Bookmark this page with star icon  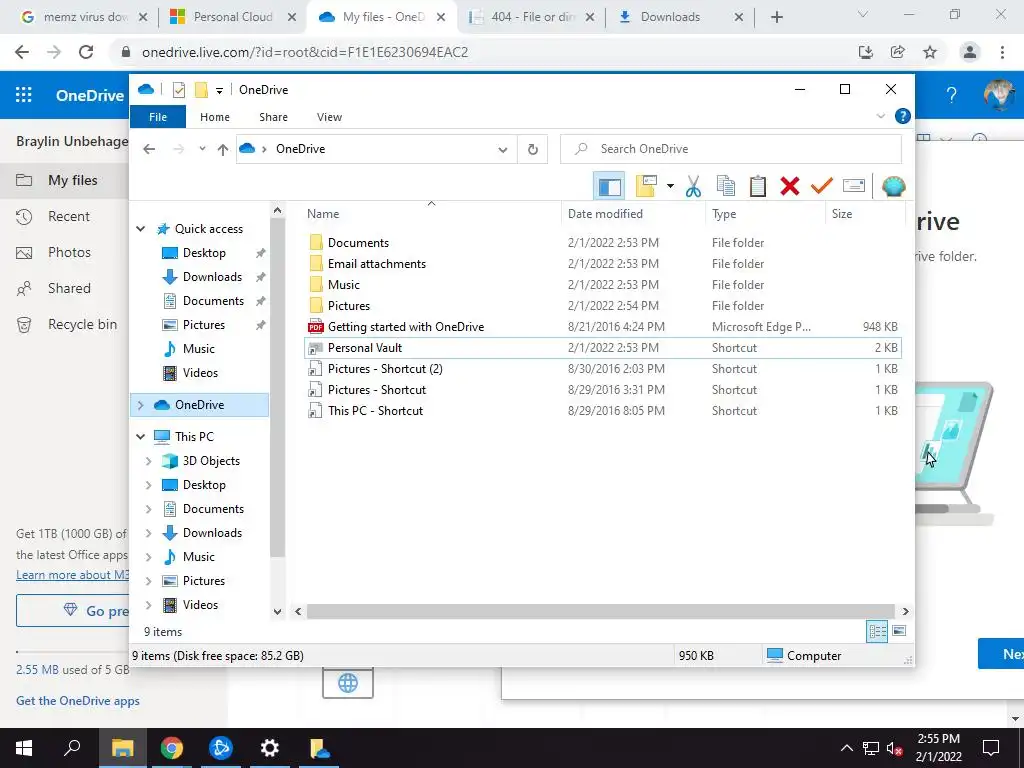(930, 52)
